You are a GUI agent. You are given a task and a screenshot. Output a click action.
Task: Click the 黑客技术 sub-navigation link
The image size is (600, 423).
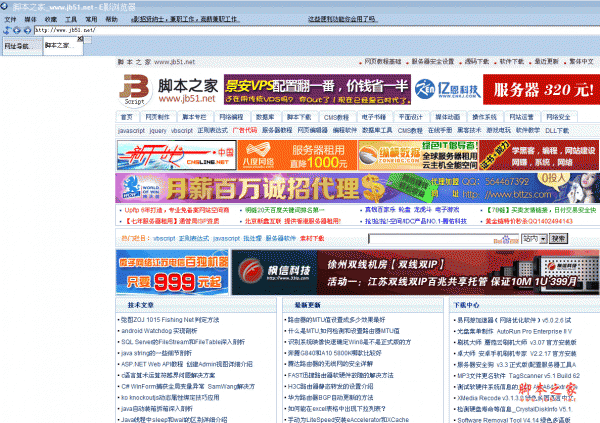tap(469, 131)
